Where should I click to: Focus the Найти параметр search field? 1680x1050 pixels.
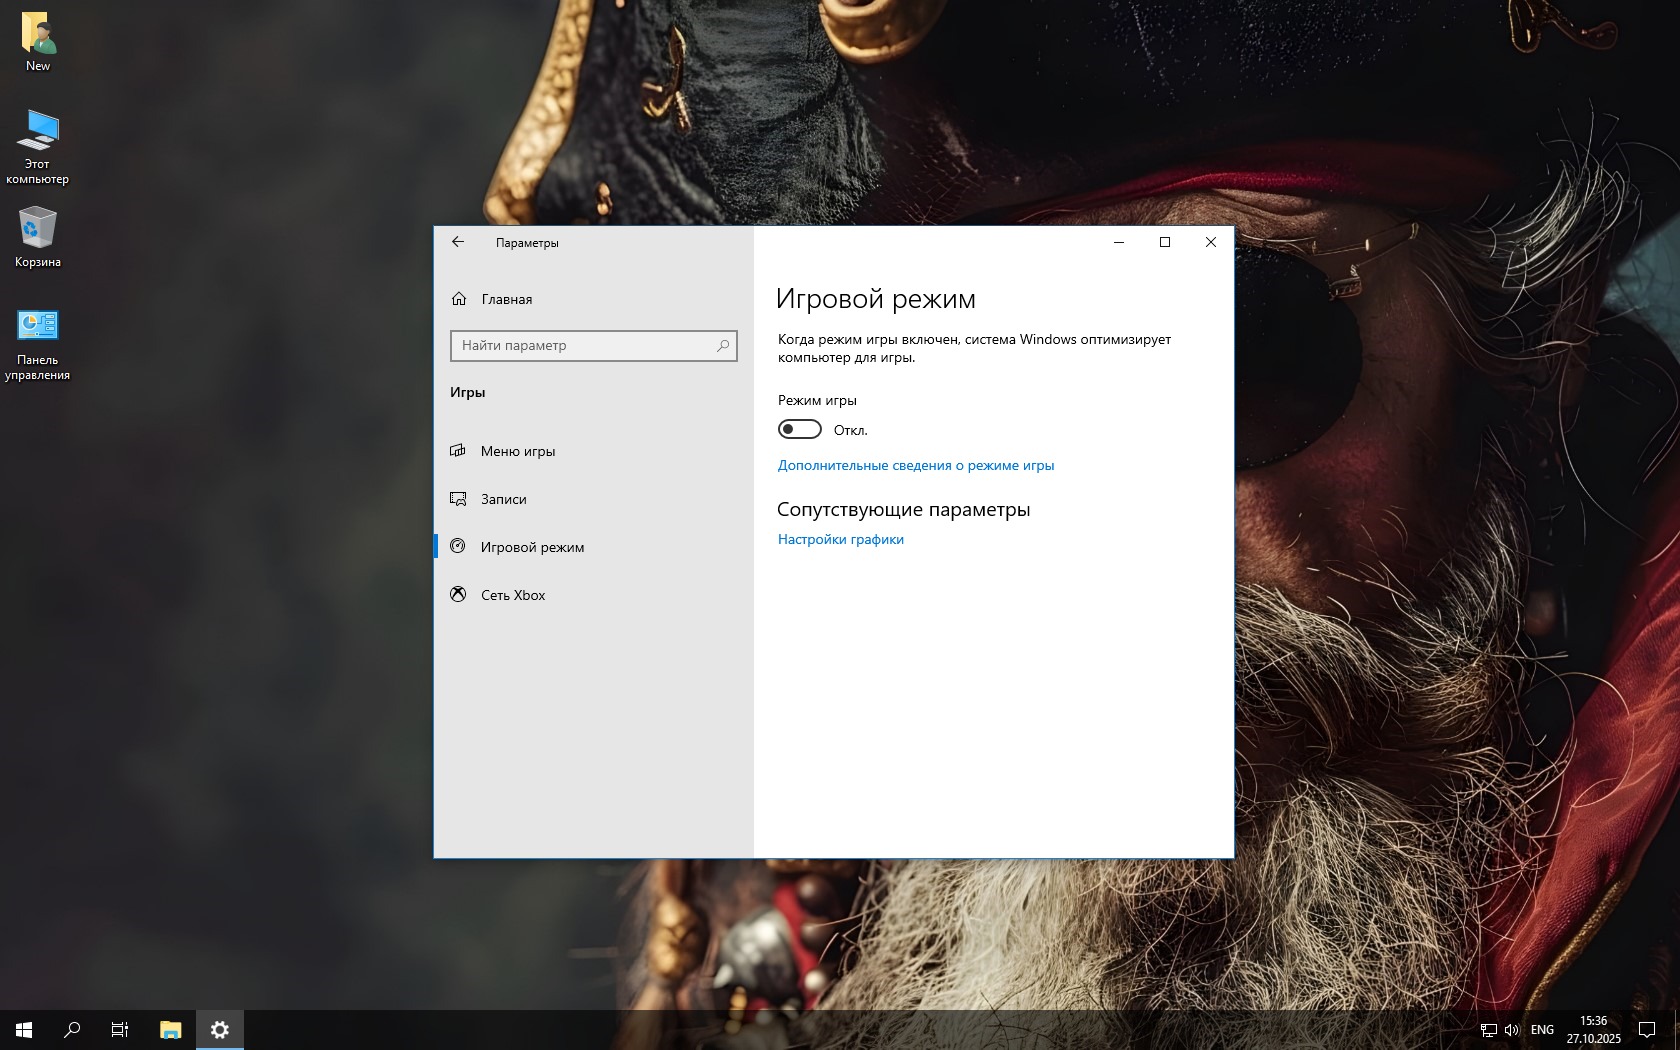[583, 346]
